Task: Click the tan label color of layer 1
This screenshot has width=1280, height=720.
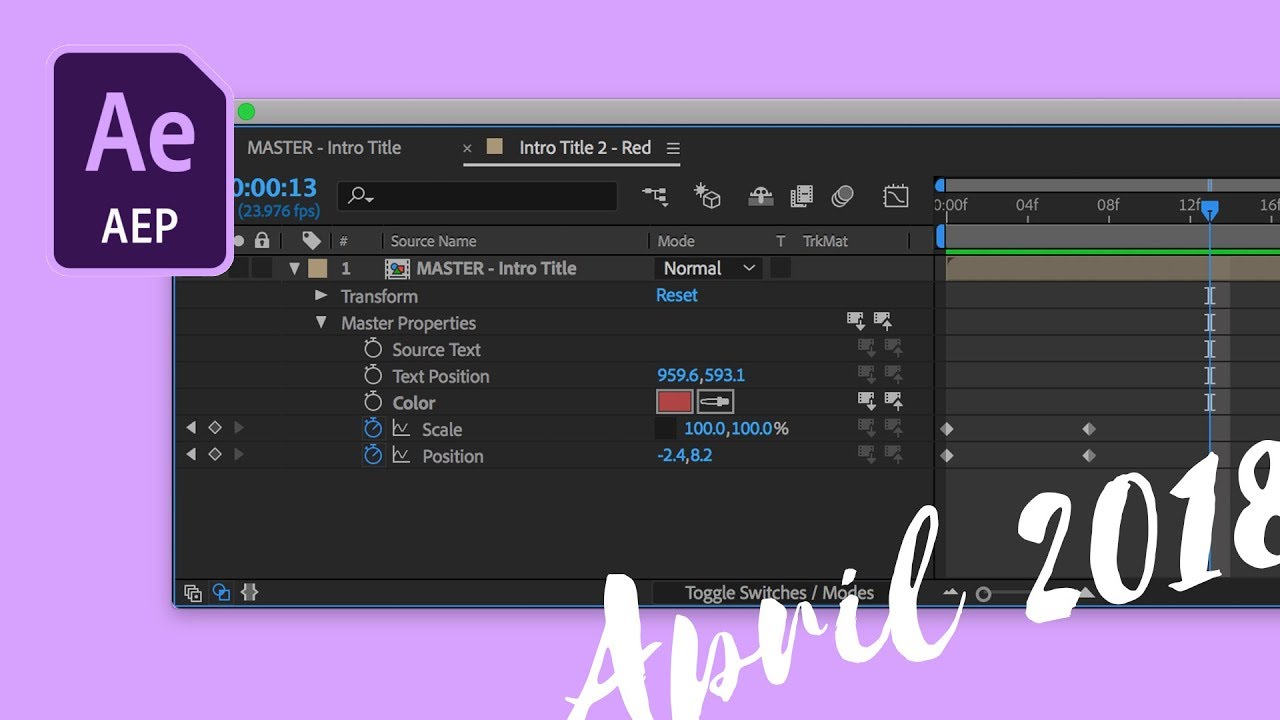Action: [x=317, y=268]
